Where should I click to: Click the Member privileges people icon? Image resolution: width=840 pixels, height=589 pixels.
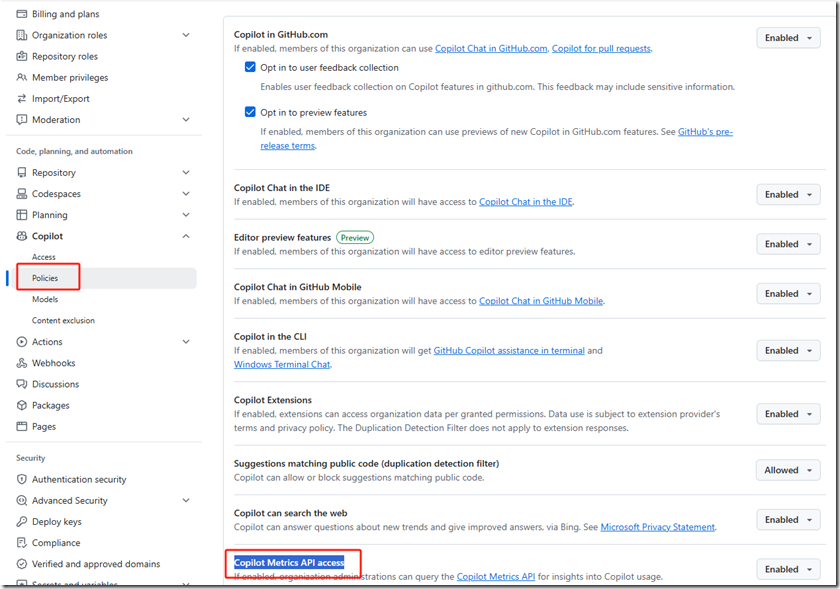point(21,78)
